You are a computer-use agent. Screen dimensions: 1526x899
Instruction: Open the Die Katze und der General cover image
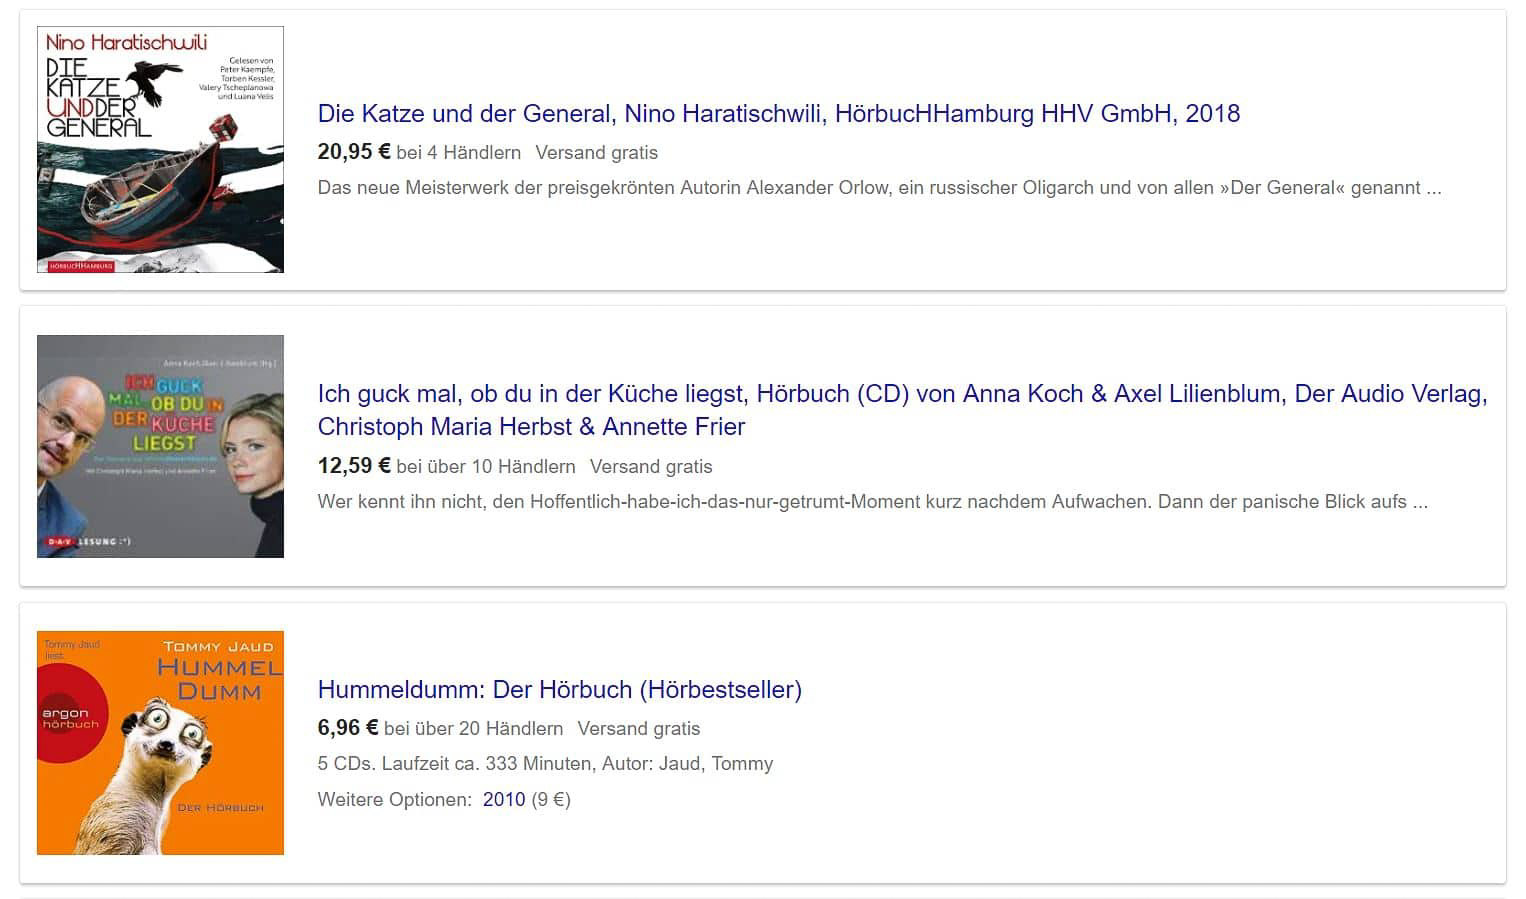tap(160, 150)
